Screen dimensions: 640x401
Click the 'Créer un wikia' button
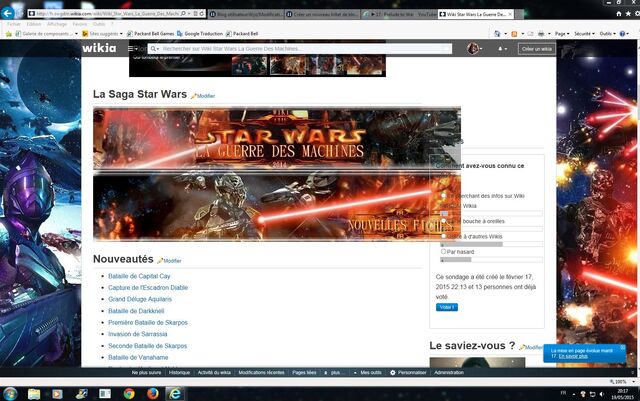[x=536, y=49]
